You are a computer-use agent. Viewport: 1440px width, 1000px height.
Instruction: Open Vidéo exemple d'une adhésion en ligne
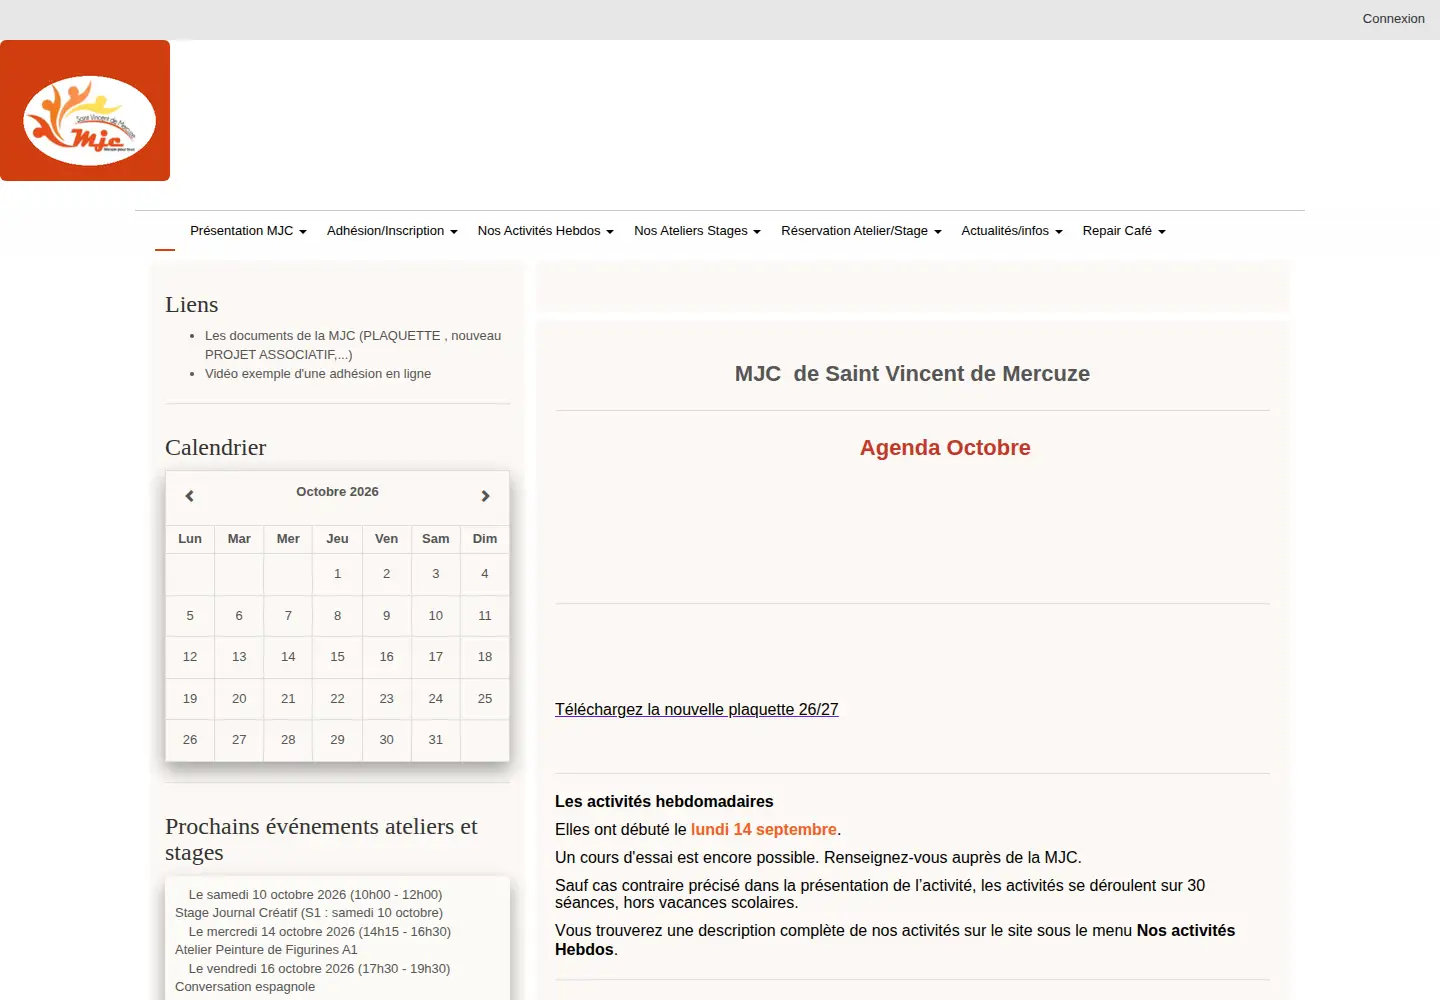(x=318, y=374)
